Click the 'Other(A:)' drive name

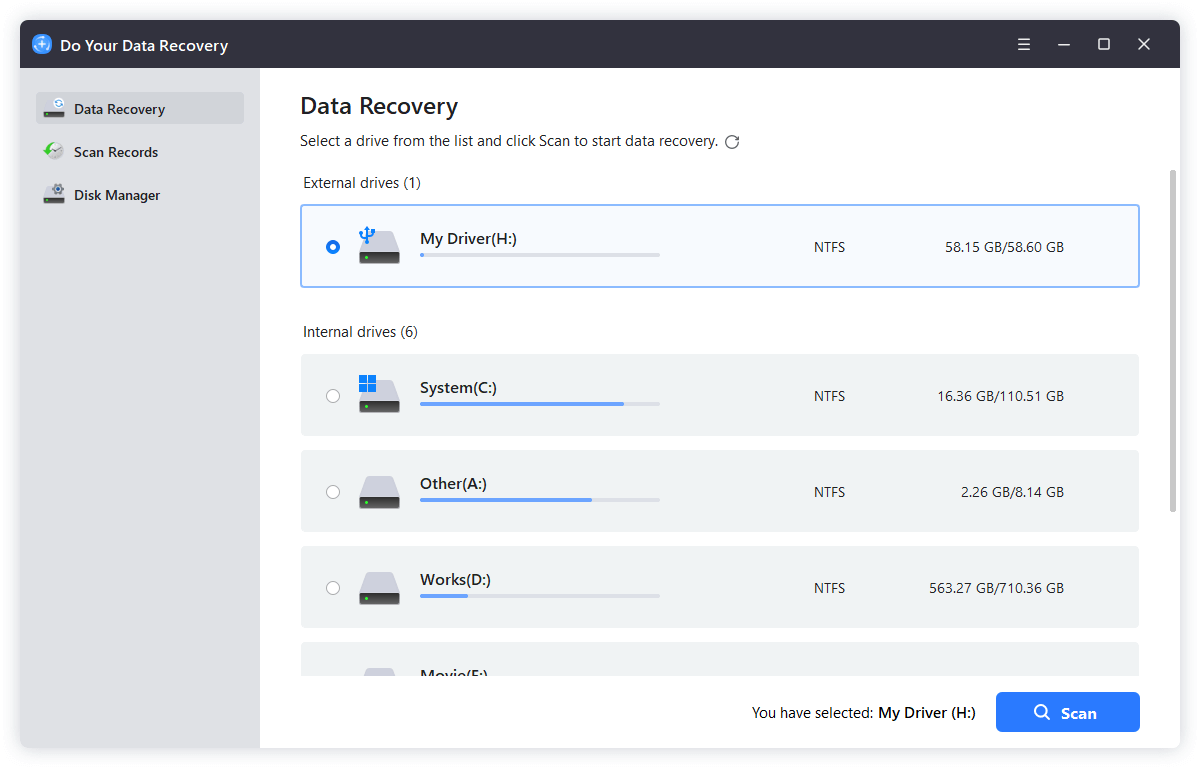pyautogui.click(x=453, y=483)
